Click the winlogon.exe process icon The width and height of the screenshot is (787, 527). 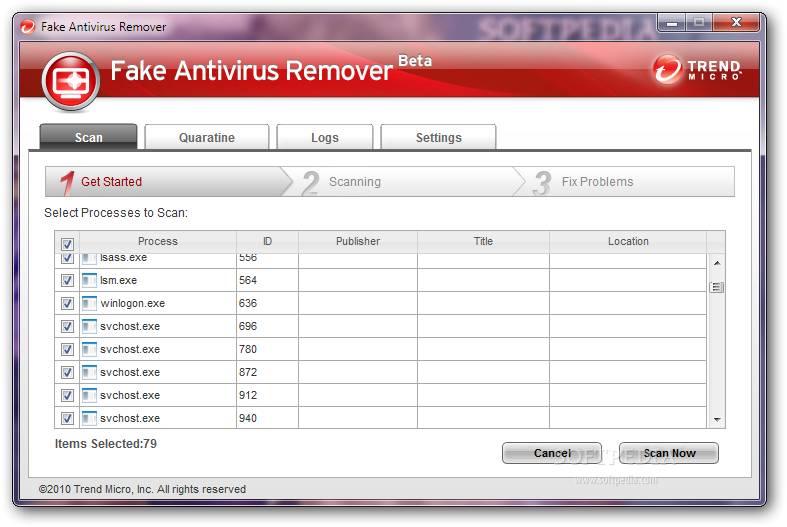(89, 303)
